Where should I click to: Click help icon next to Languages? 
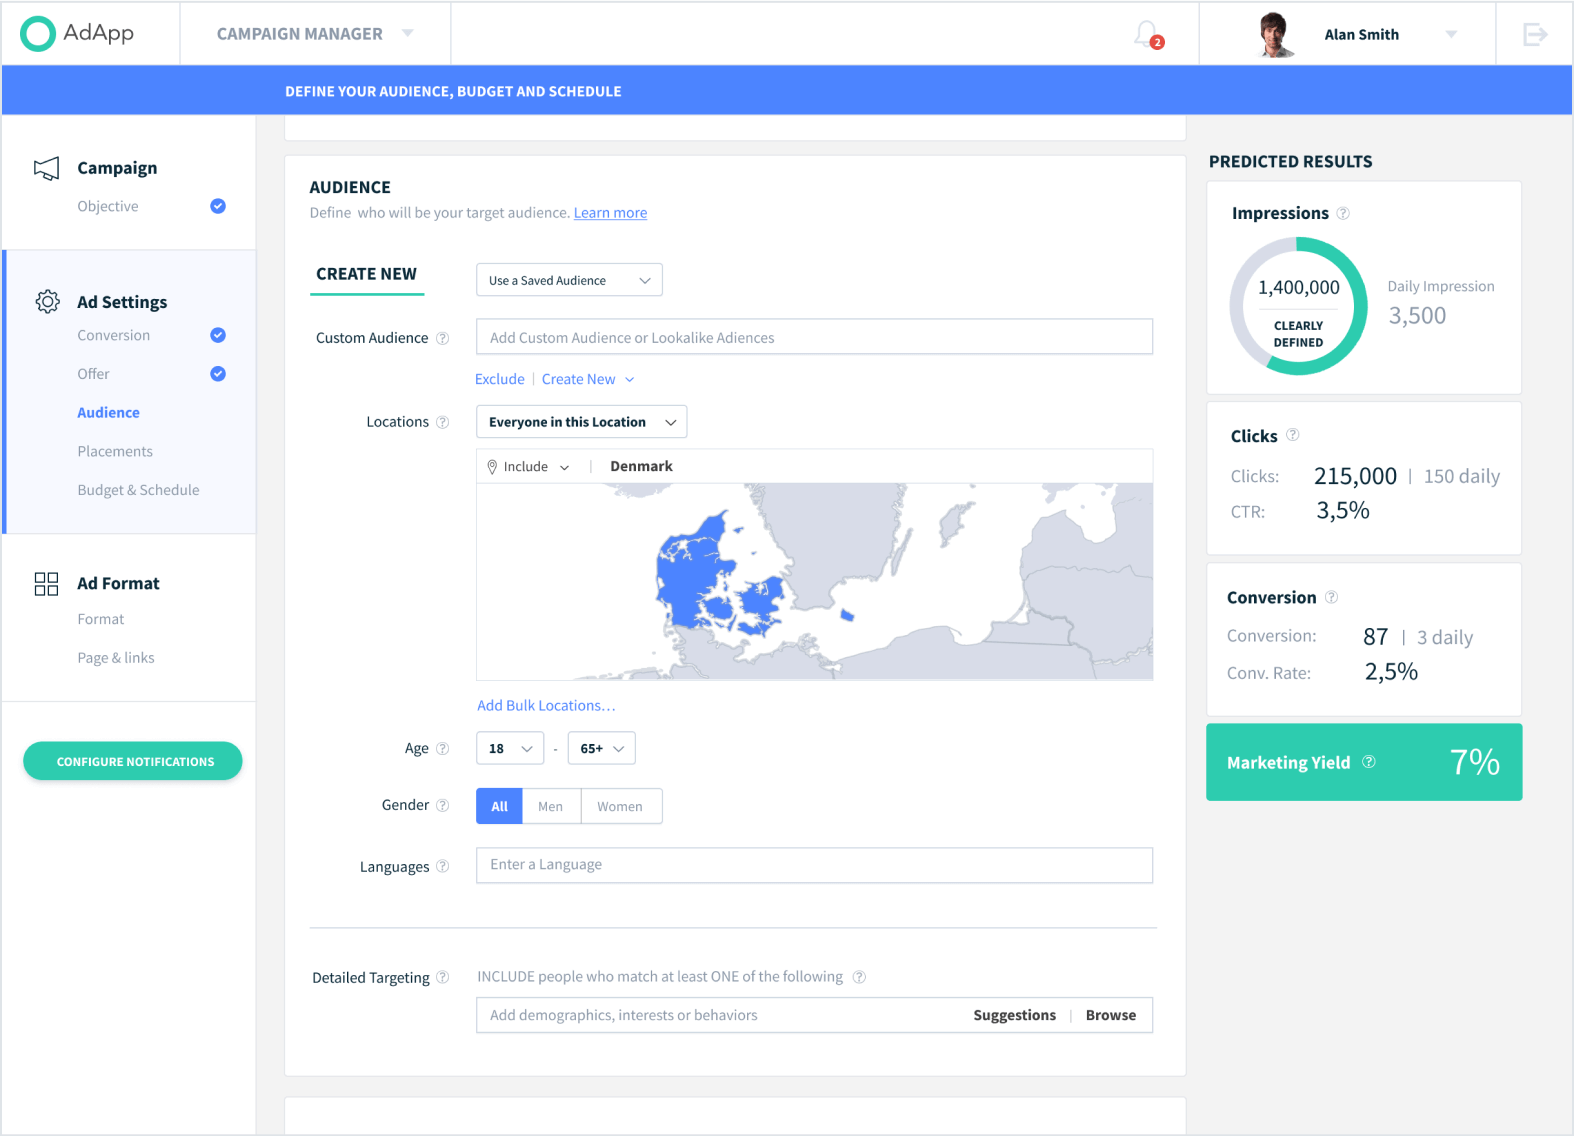click(x=442, y=866)
